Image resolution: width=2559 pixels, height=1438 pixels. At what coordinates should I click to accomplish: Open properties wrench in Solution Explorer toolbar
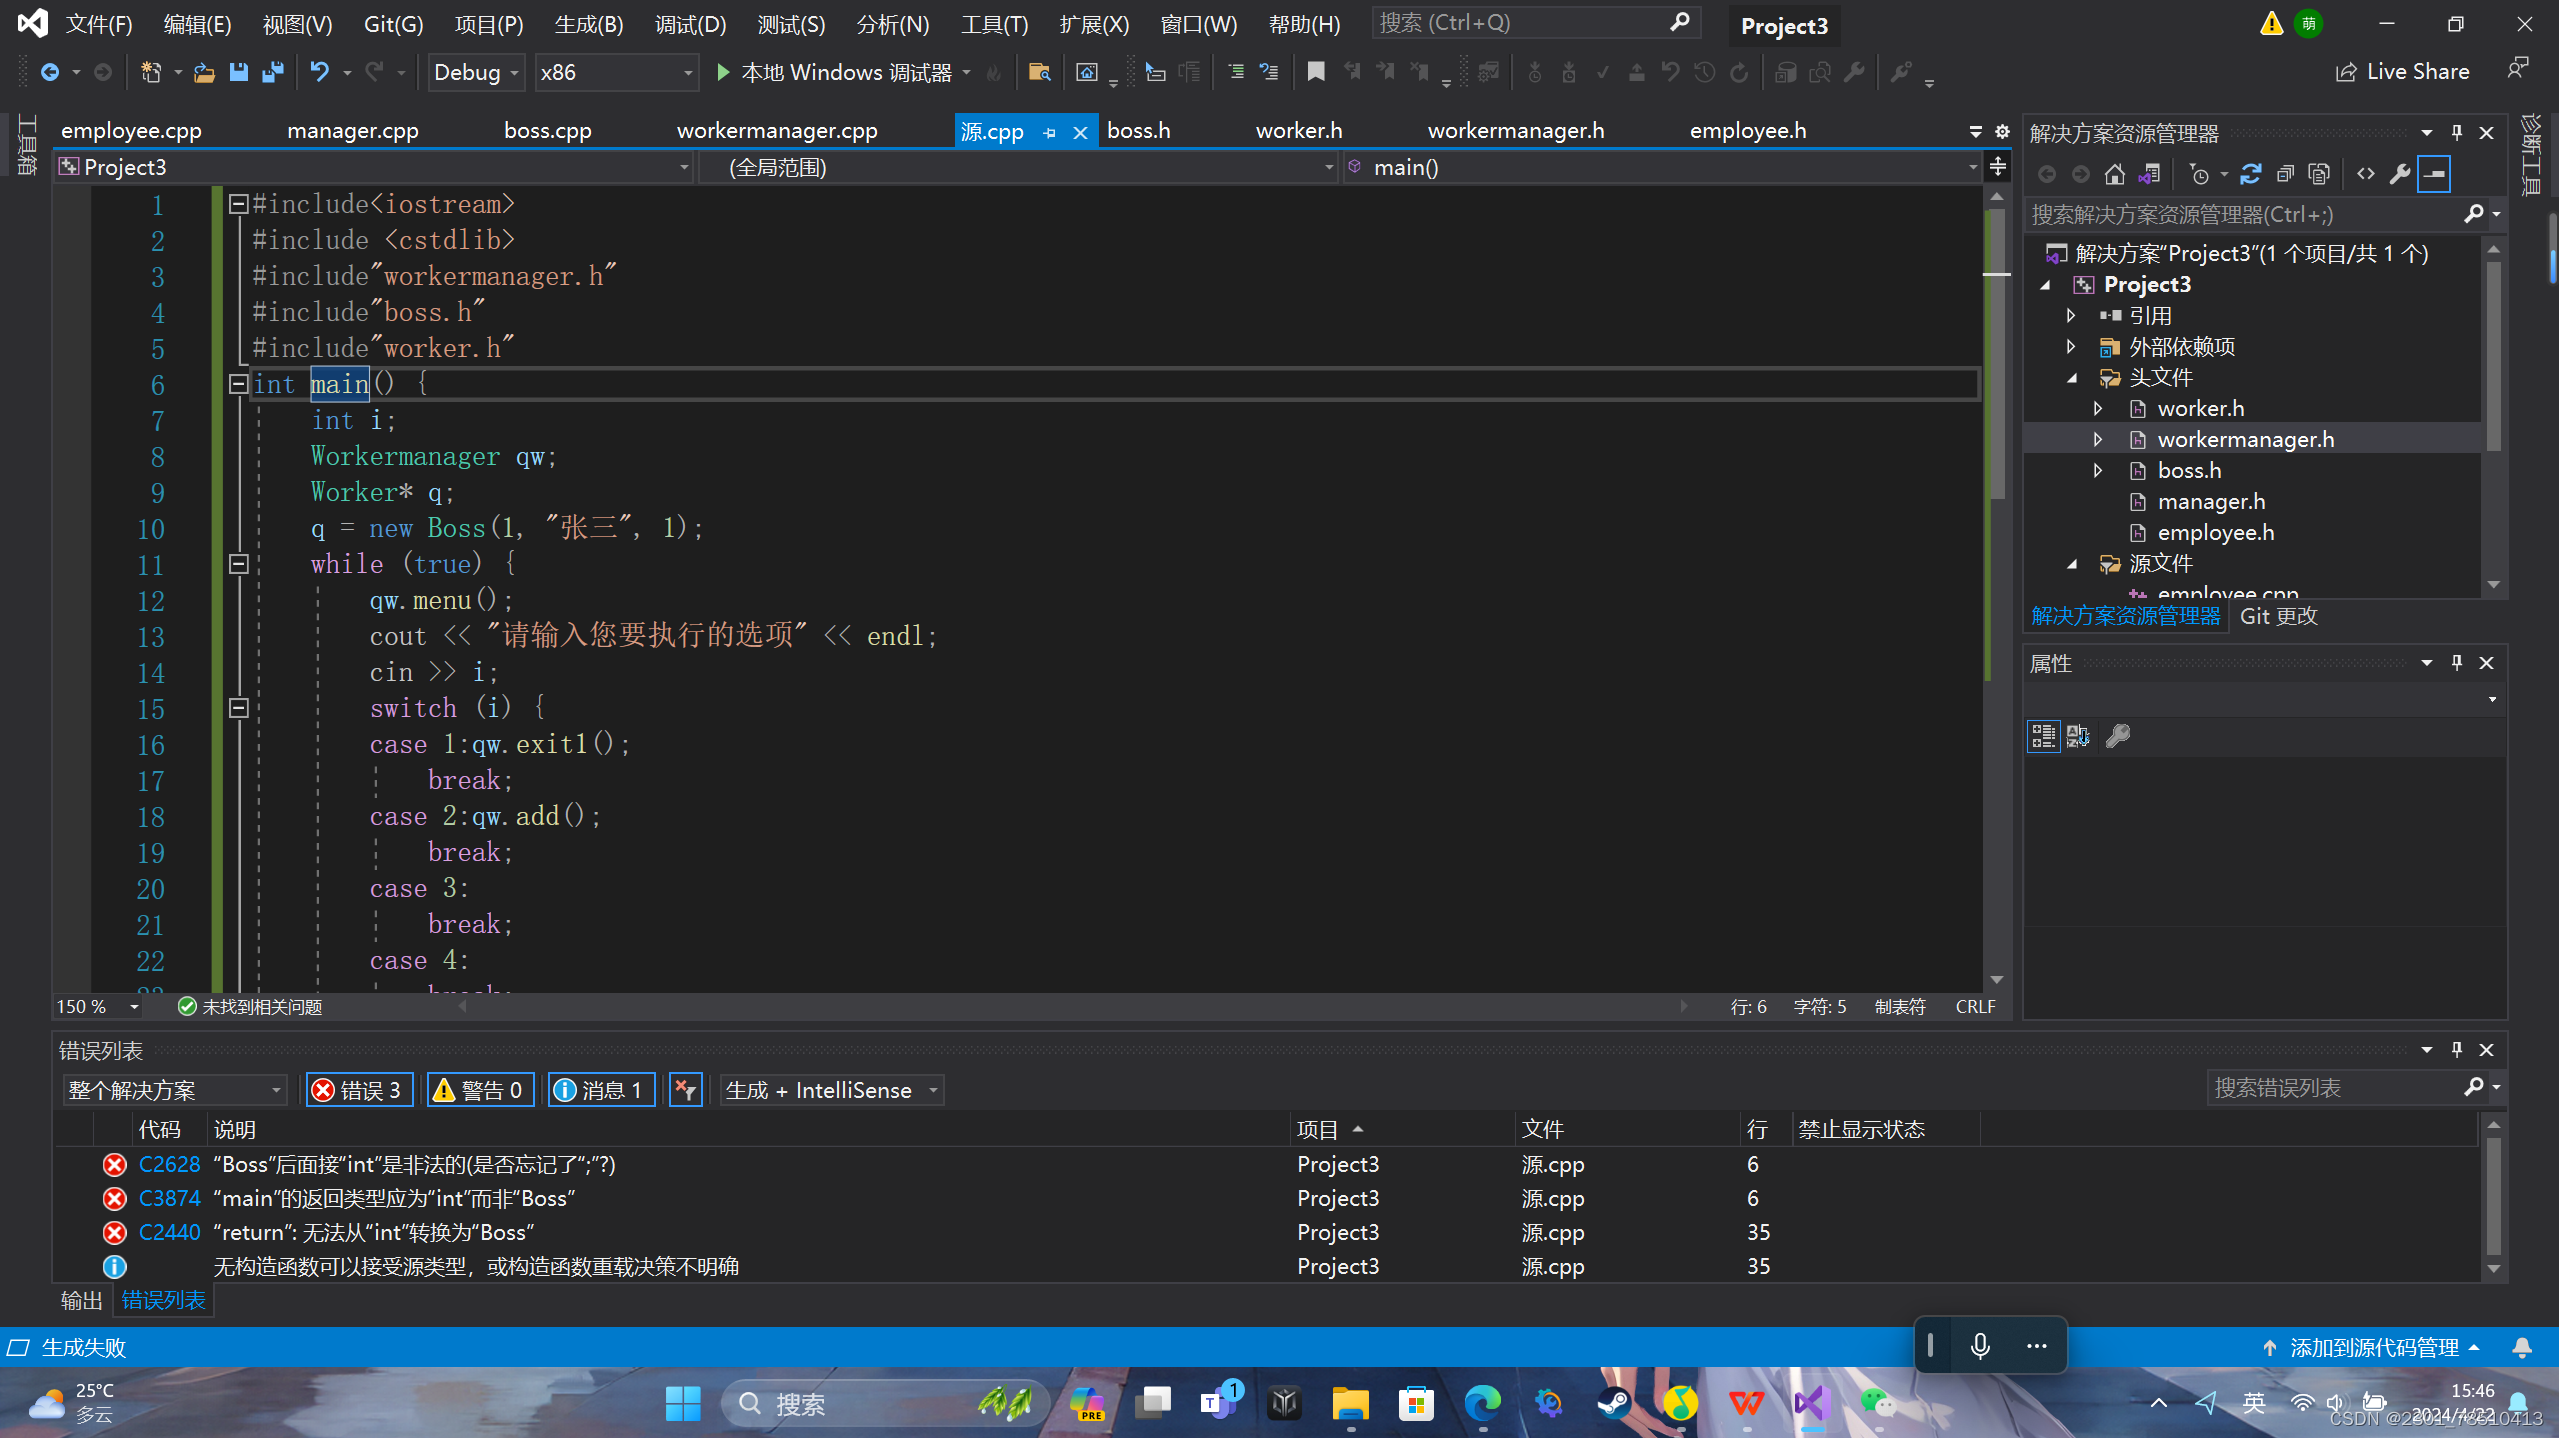(2399, 174)
